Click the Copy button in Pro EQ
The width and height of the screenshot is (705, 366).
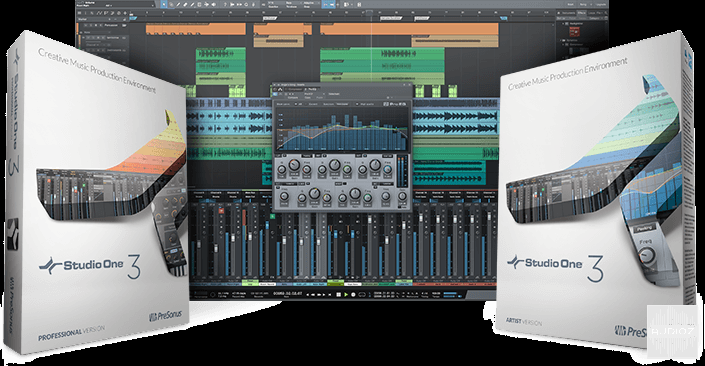(x=308, y=98)
